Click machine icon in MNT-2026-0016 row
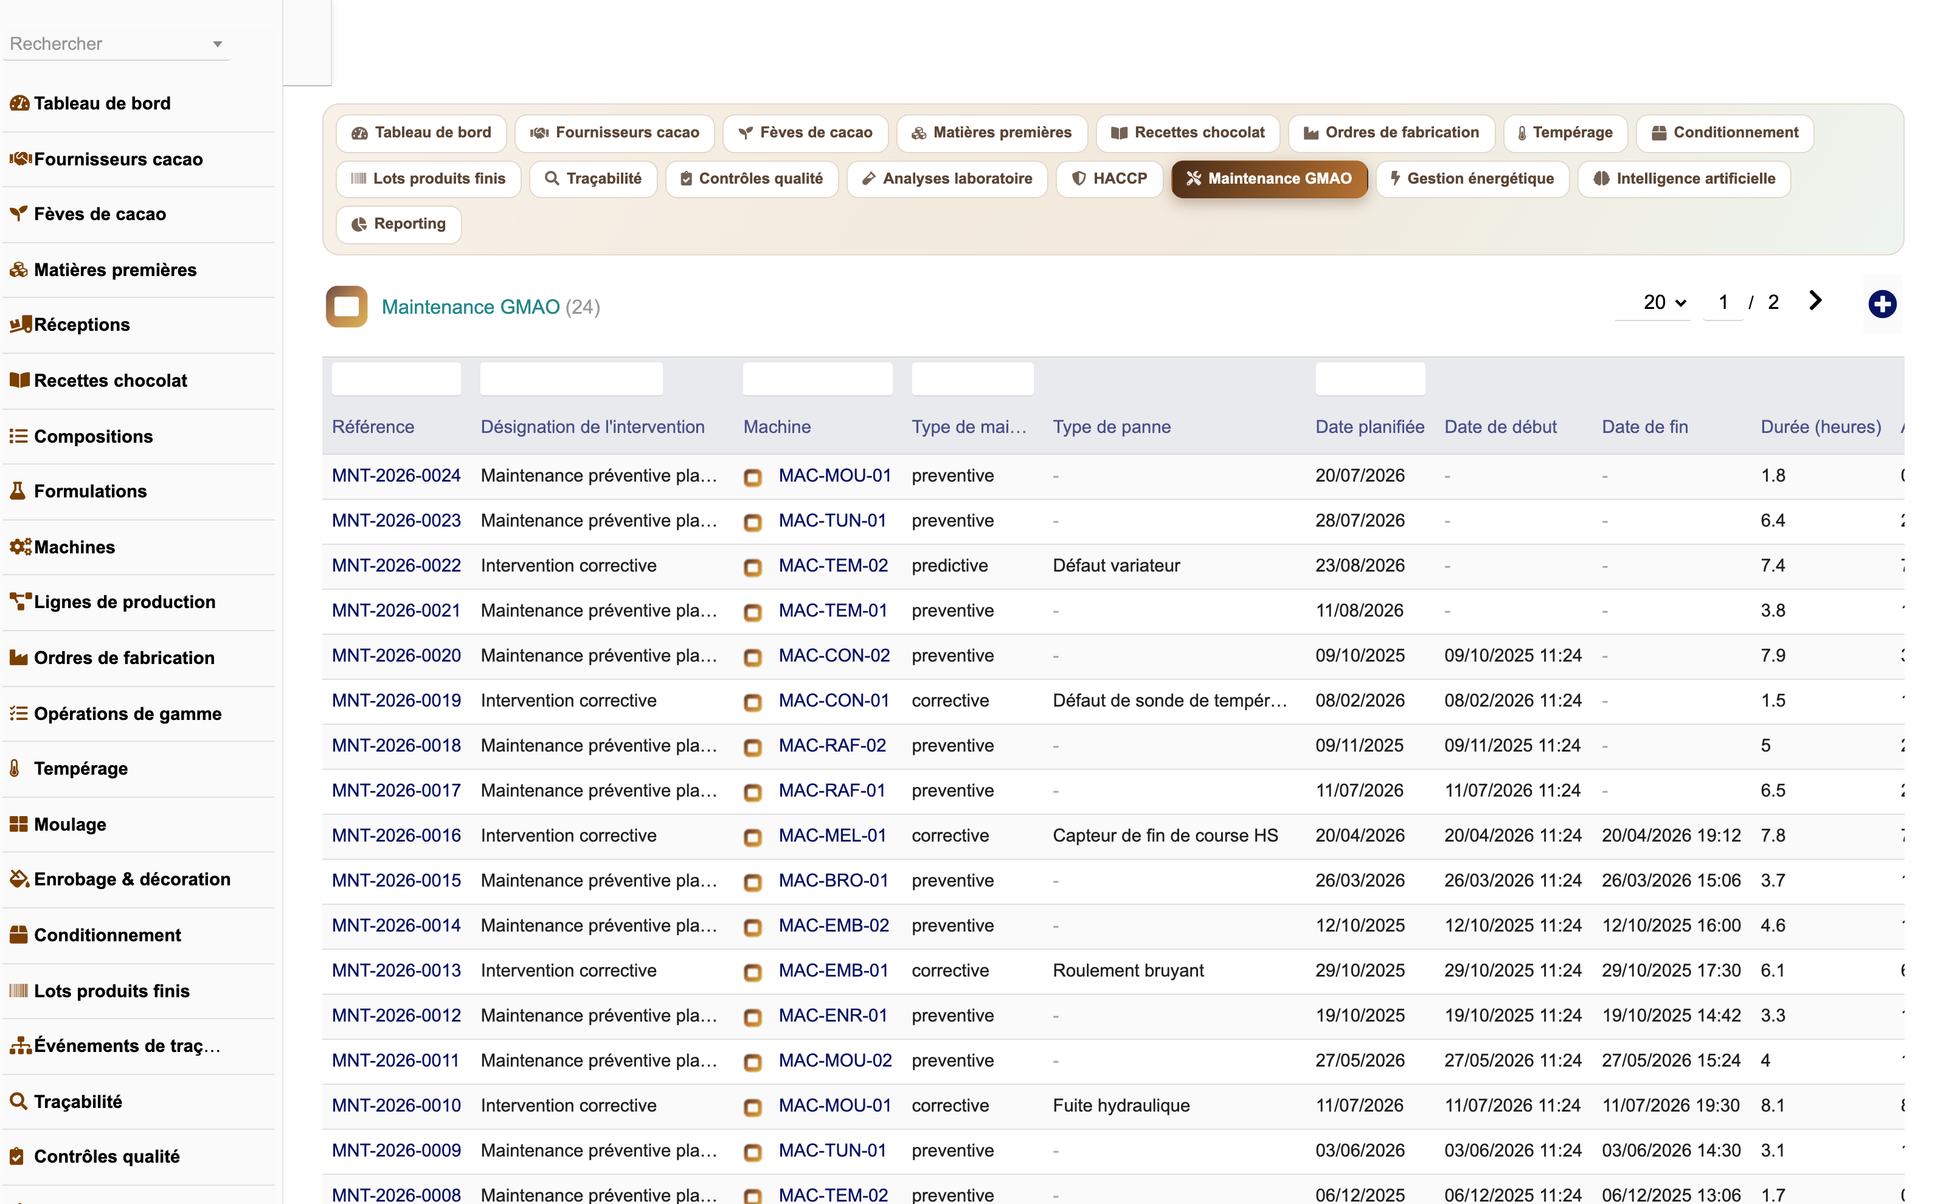The width and height of the screenshot is (1946, 1204). 753,837
